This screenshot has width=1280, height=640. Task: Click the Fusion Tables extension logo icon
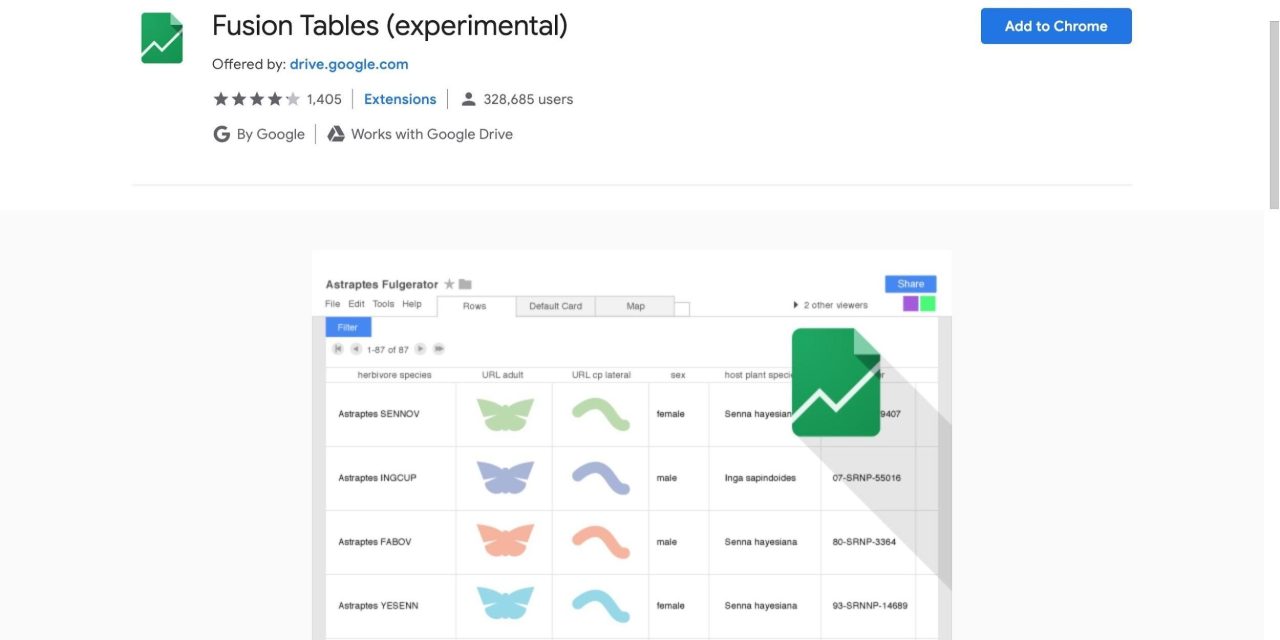tap(162, 38)
